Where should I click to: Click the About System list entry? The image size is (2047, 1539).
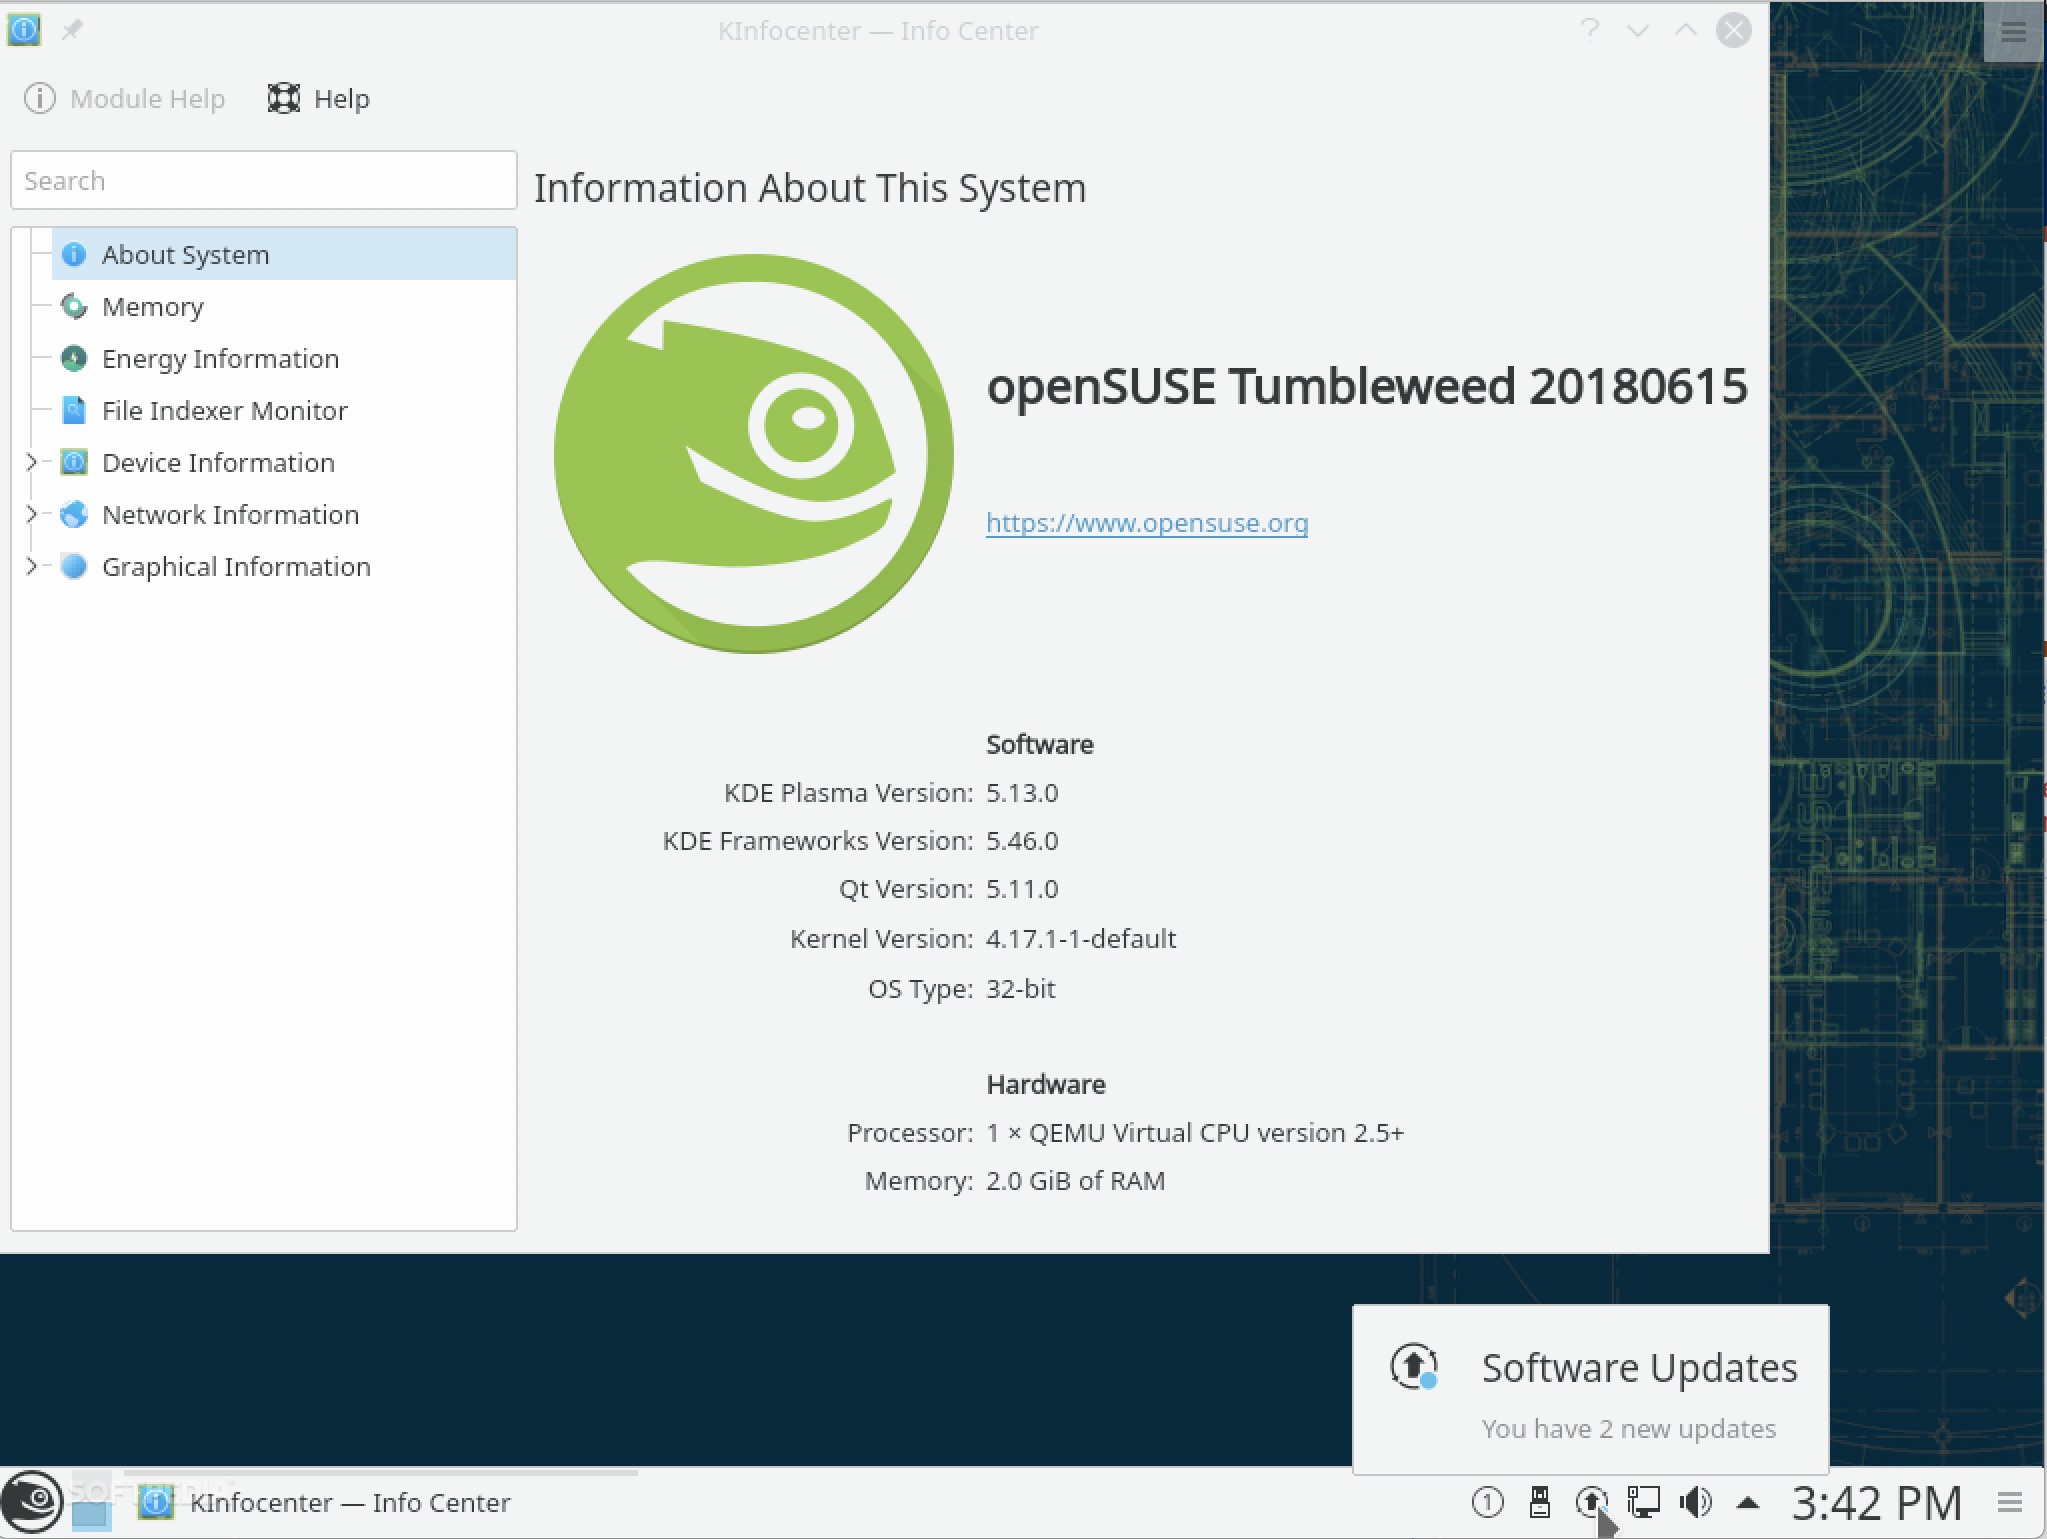tap(184, 254)
